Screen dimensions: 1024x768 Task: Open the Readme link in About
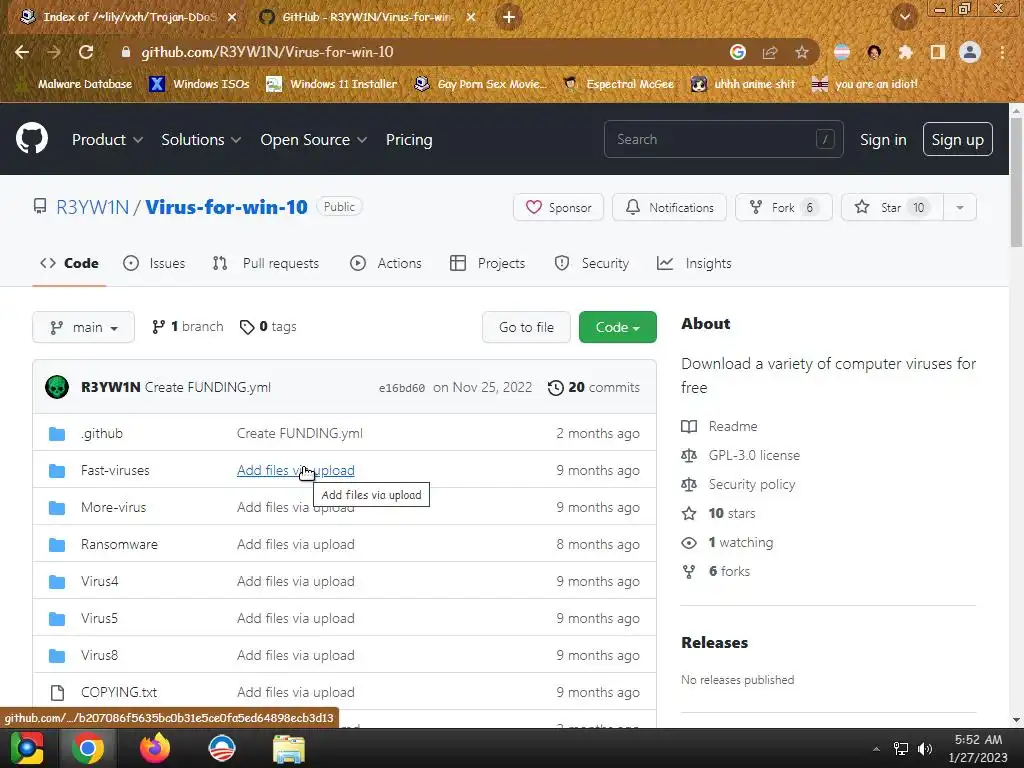click(x=733, y=426)
